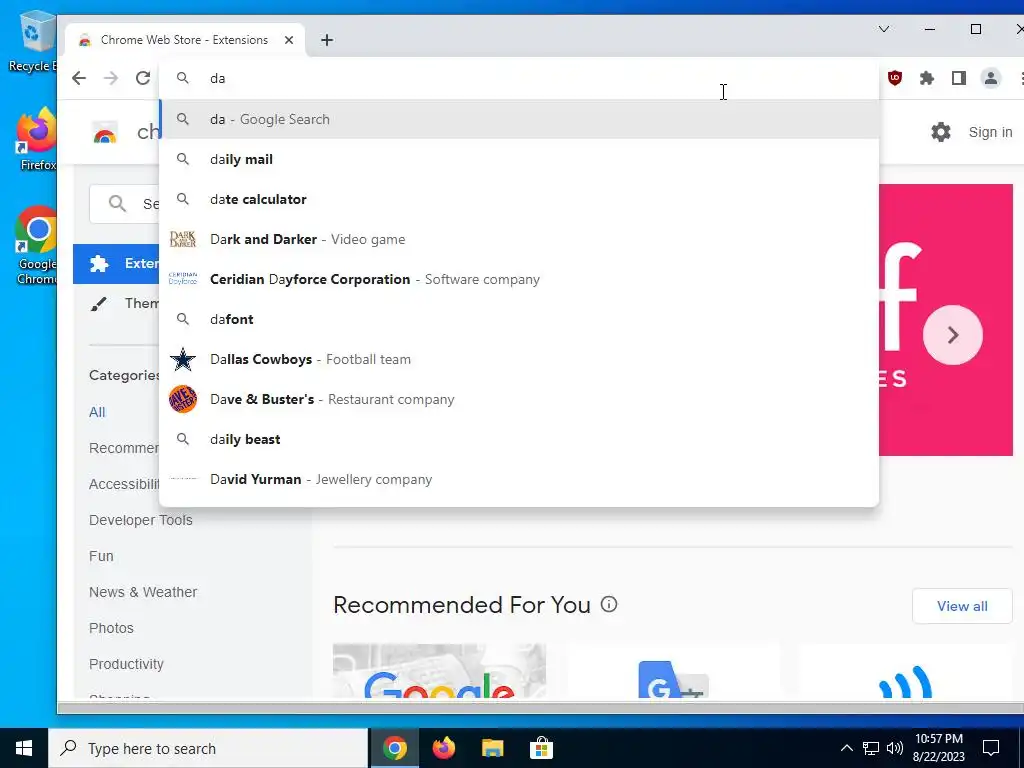Open the tab search dropdown chevron
The image size is (1024, 768).
coord(884,29)
